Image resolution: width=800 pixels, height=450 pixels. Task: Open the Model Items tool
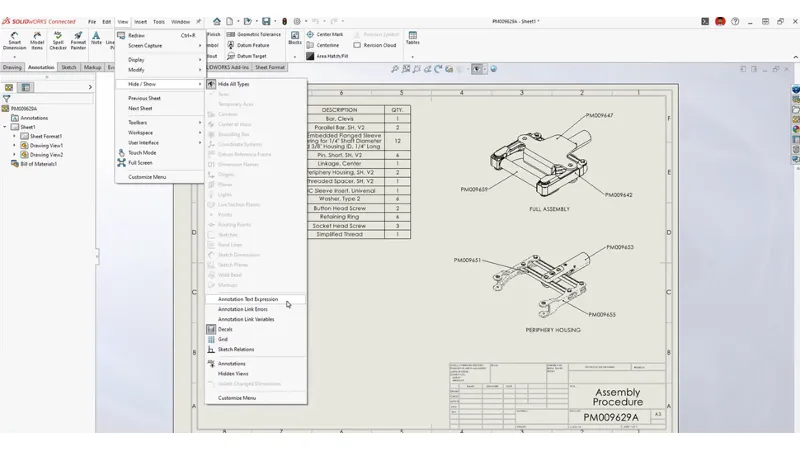37,40
